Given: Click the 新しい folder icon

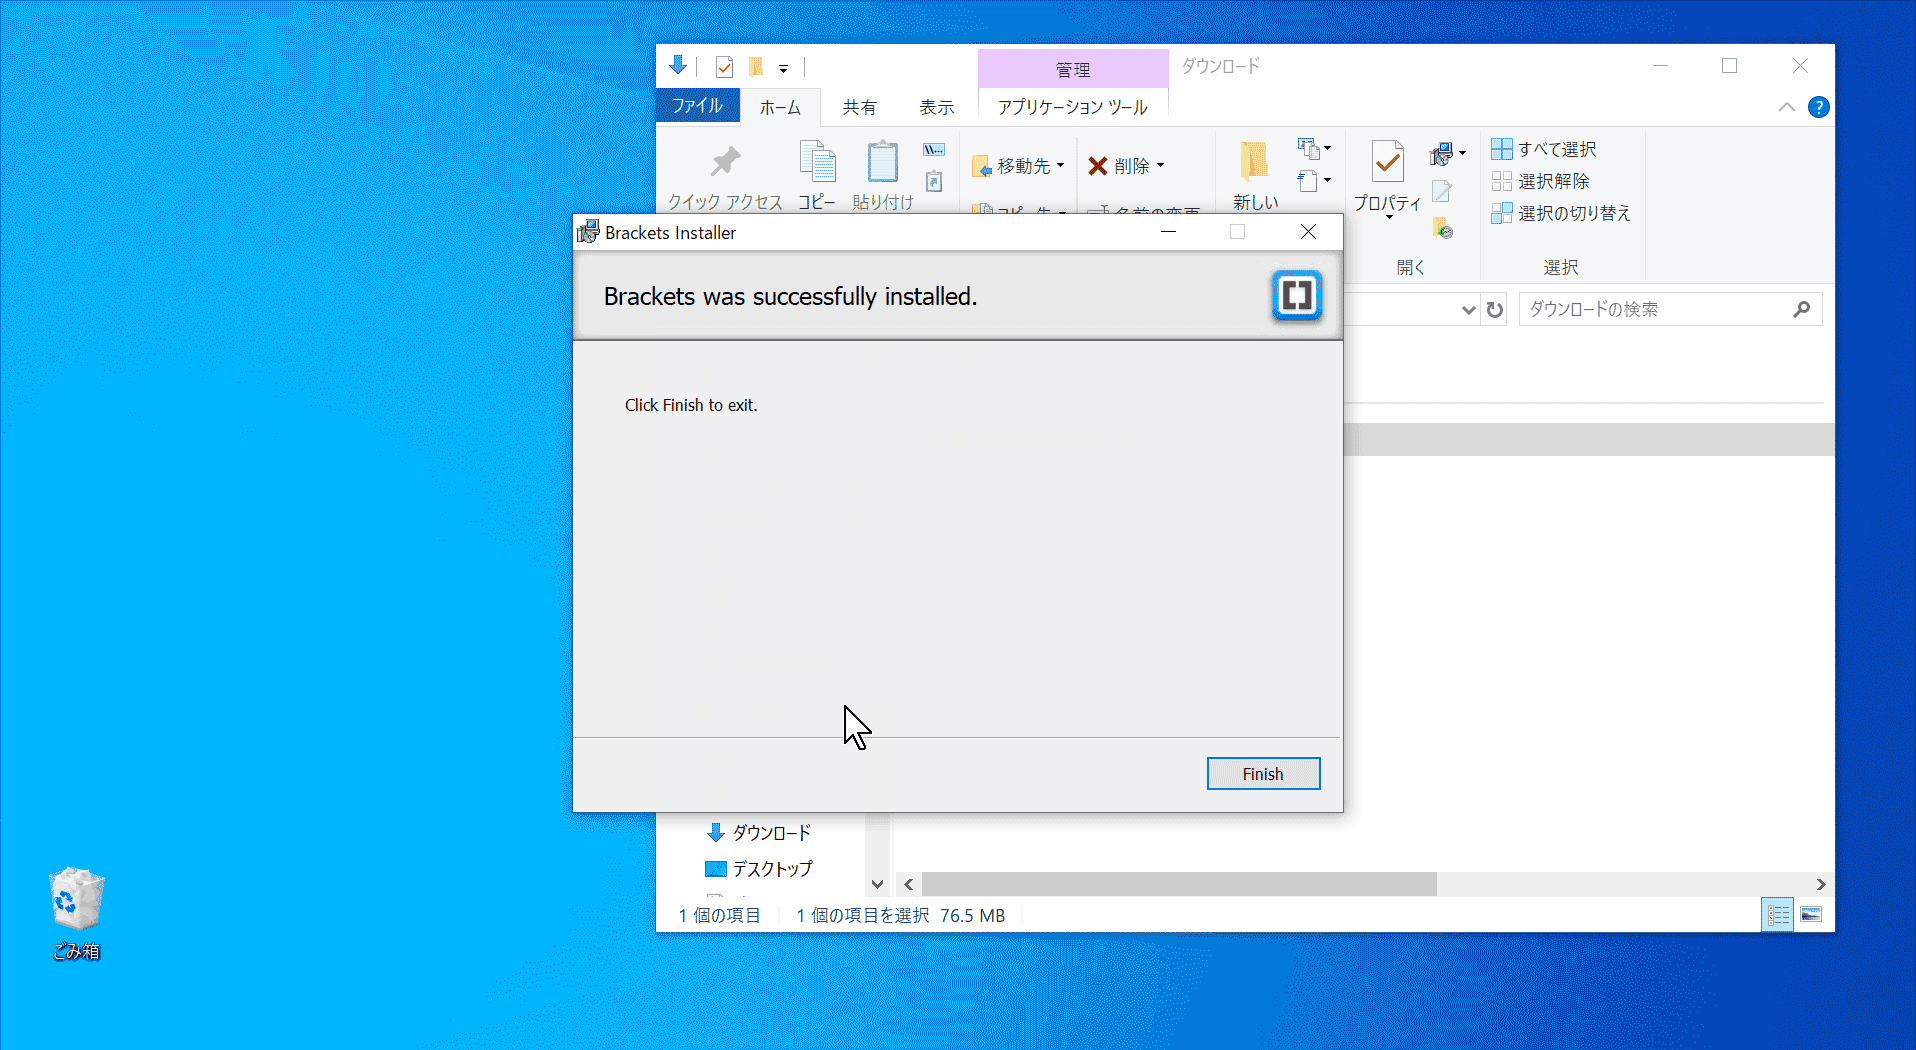Looking at the screenshot, I should click(x=1254, y=162).
